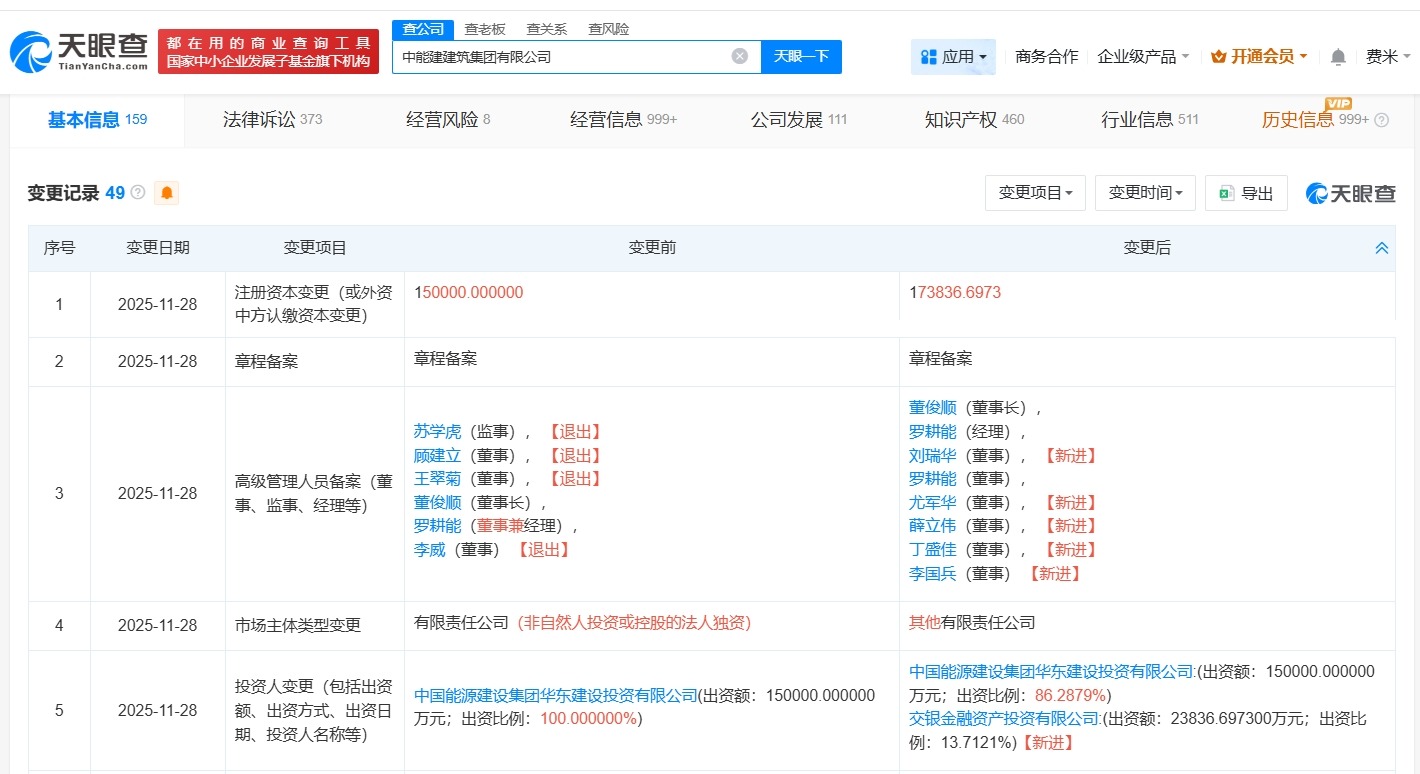Open the 知识产权 tab

pyautogui.click(x=961, y=119)
